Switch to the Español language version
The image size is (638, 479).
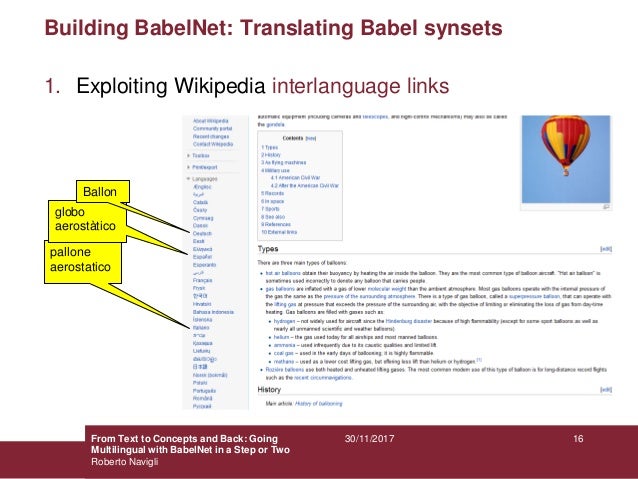coord(202,257)
